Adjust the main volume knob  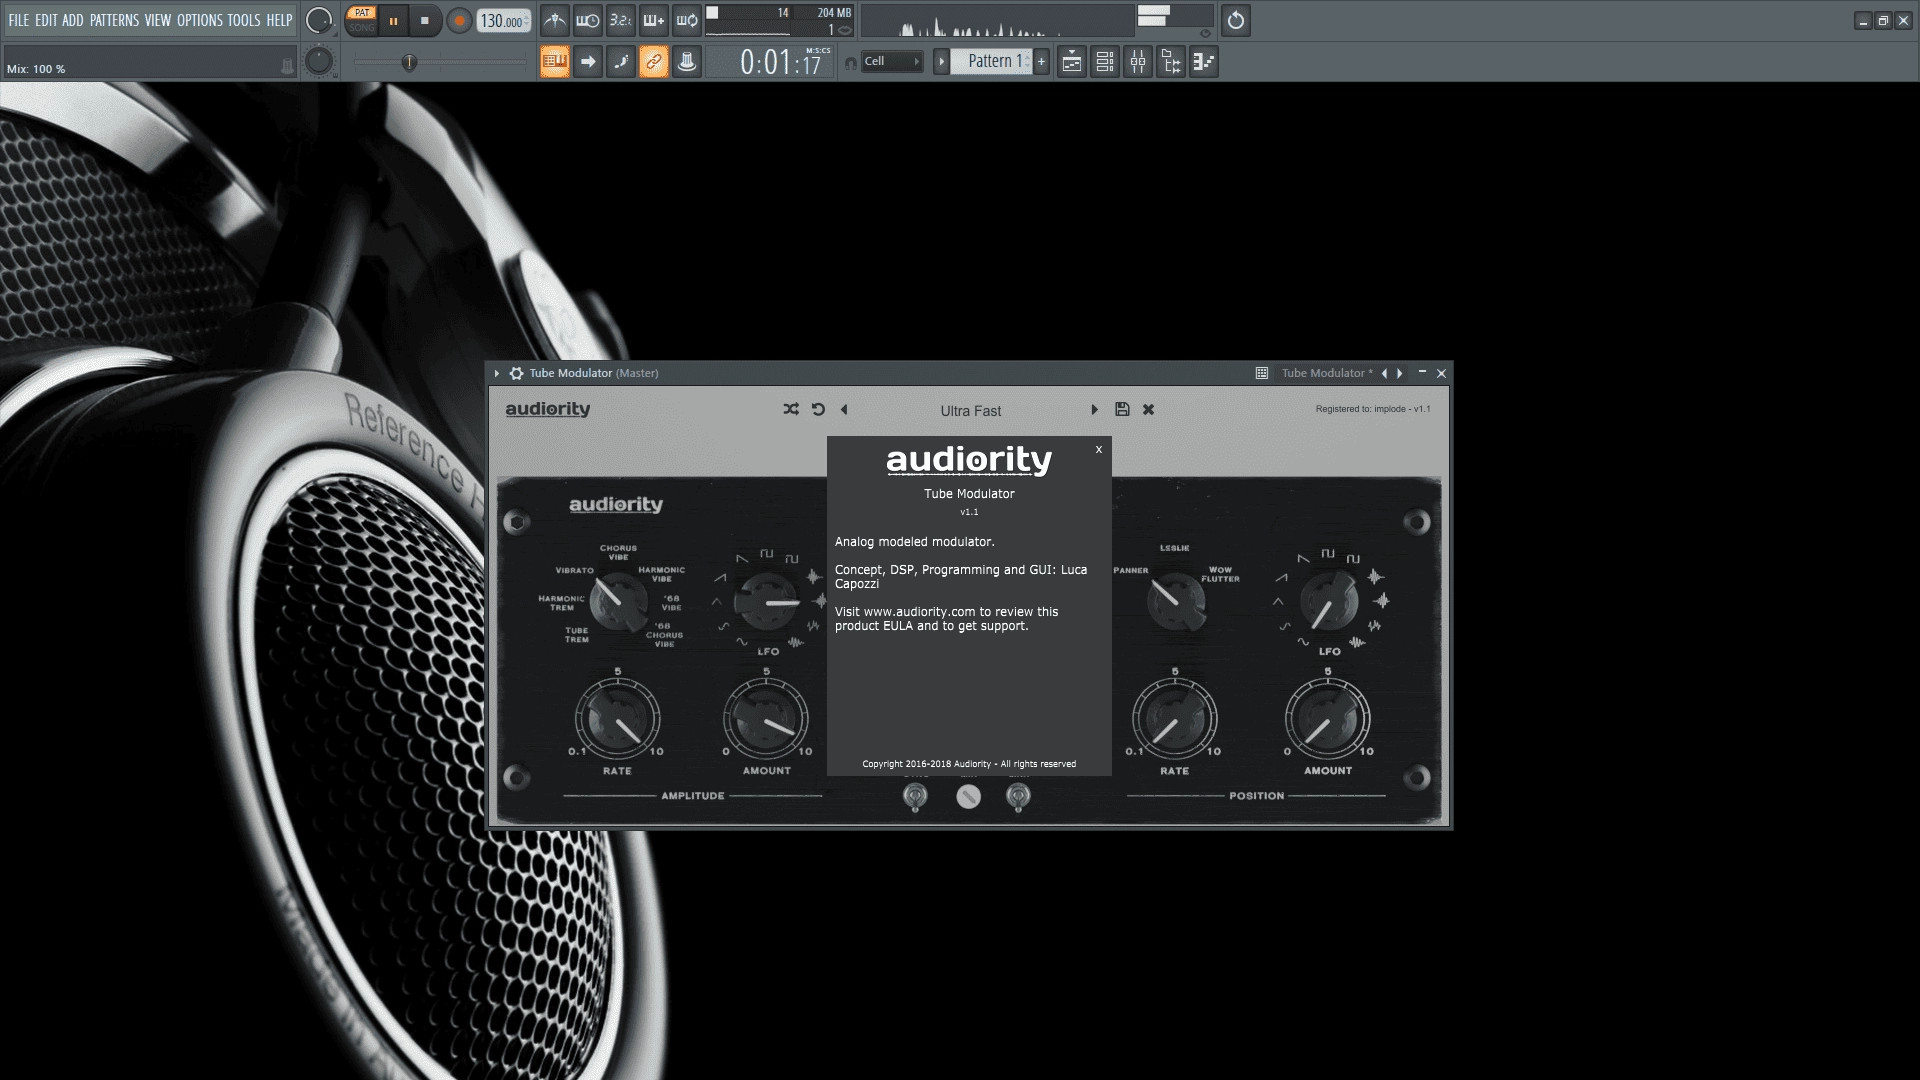318,21
